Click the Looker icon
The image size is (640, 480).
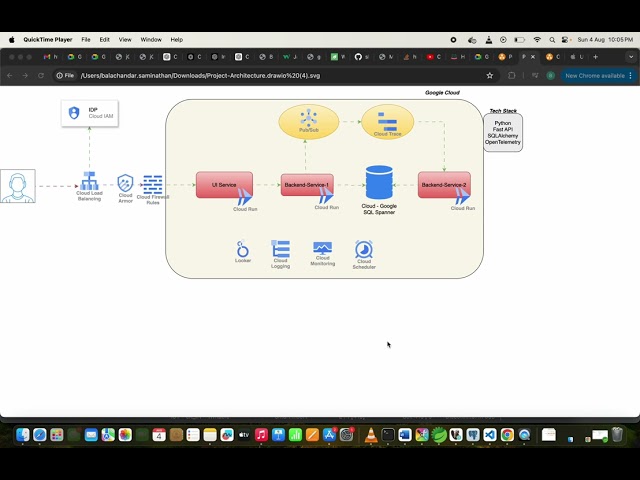[x=242, y=249]
